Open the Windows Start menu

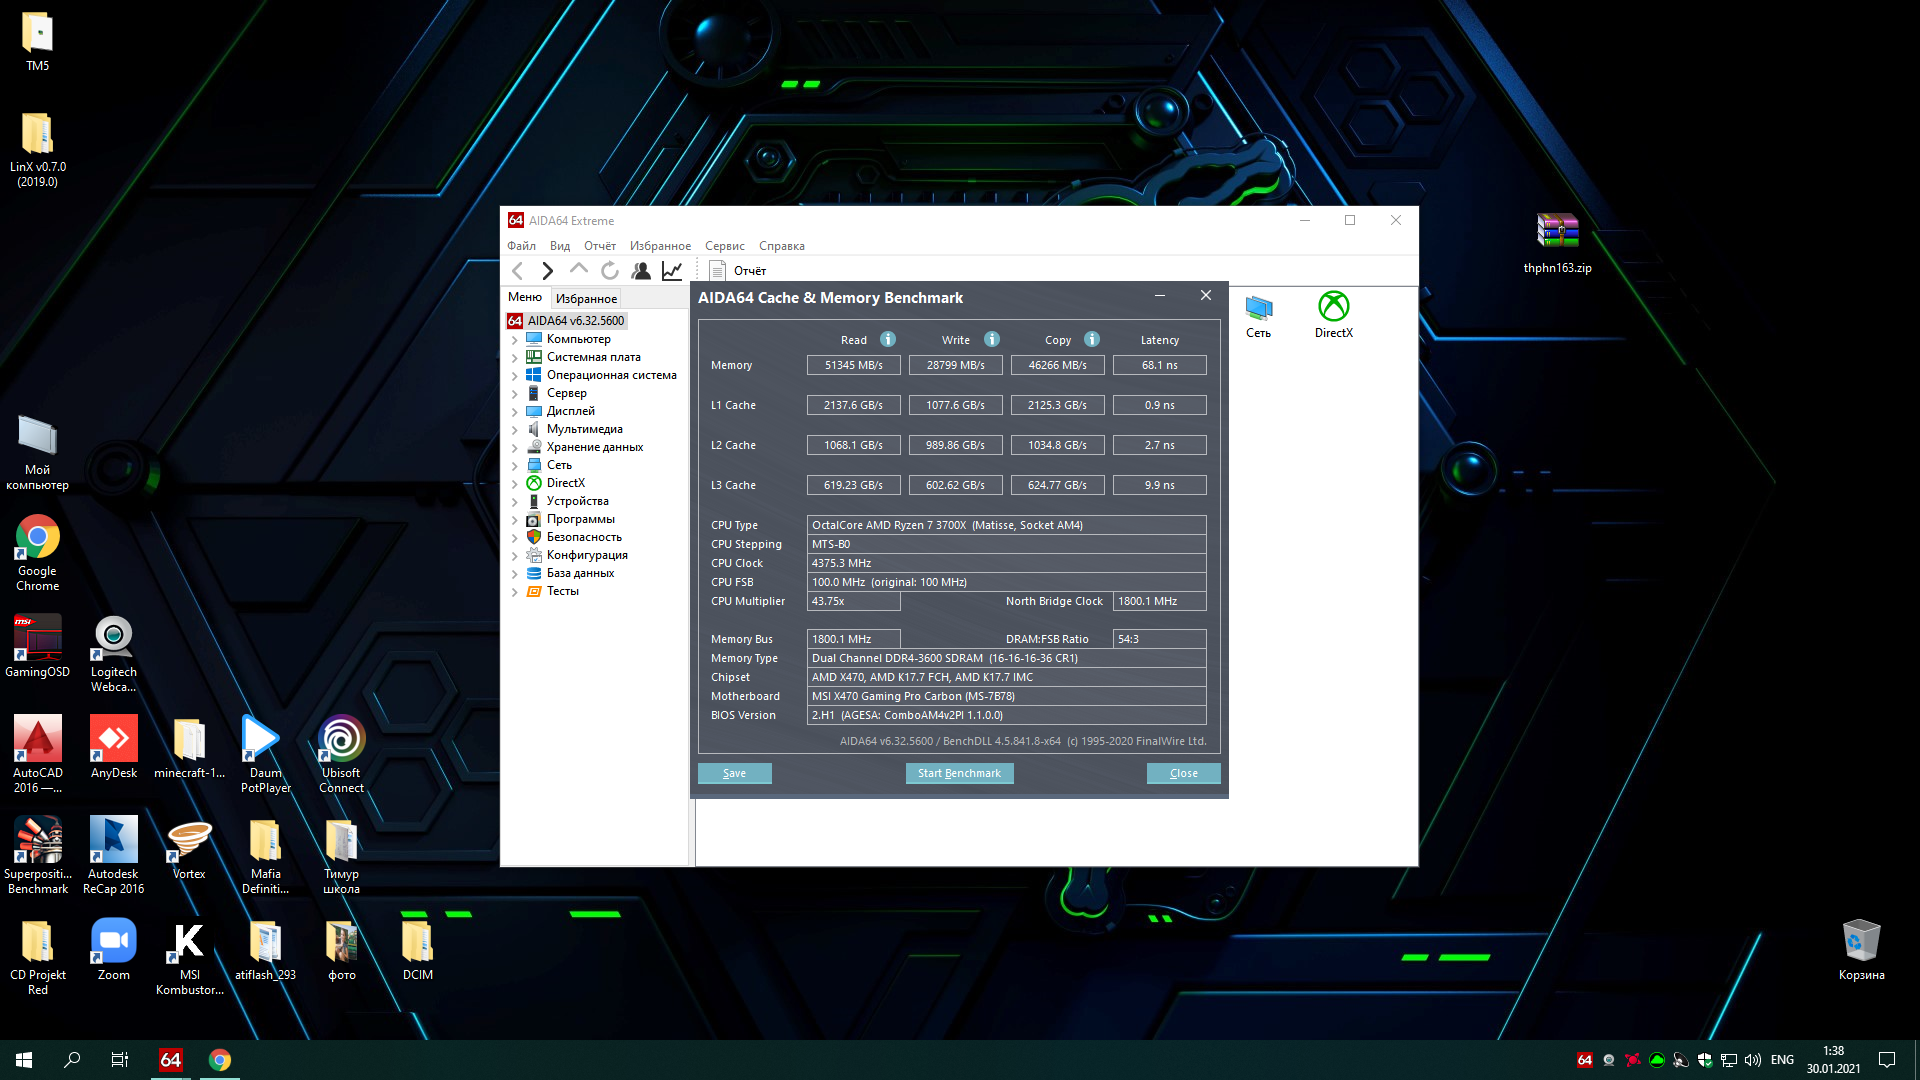24,1060
